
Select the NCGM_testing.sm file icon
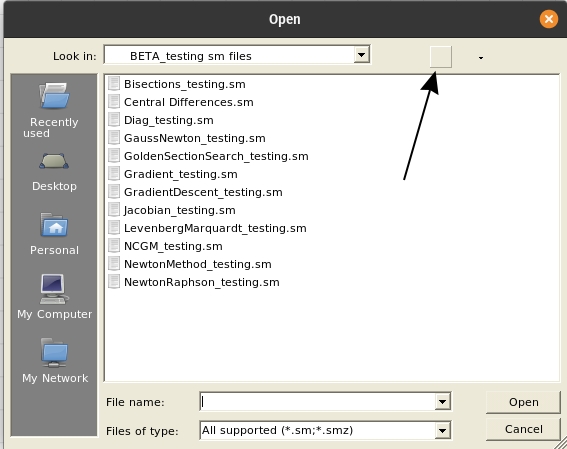click(114, 246)
